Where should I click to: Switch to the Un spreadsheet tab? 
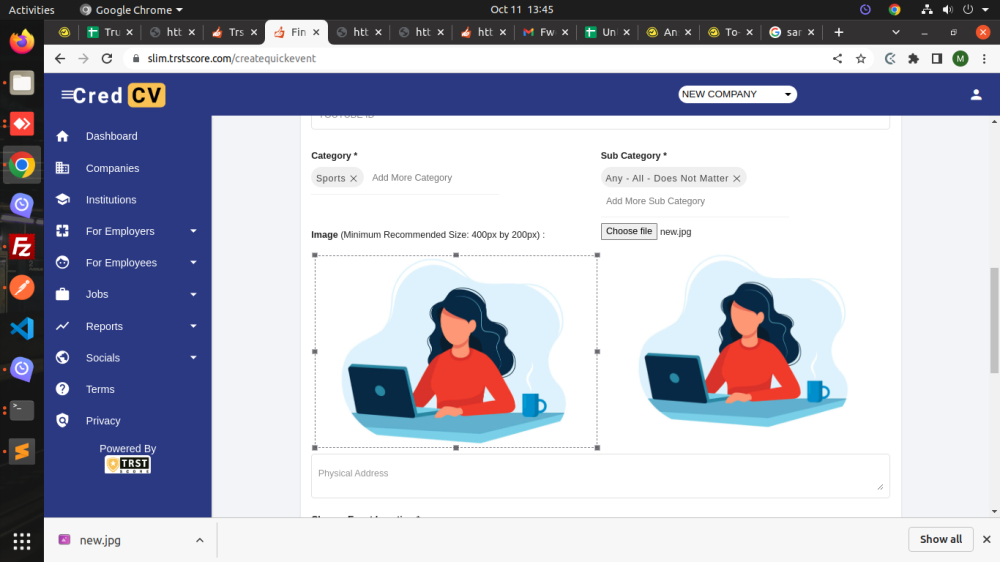607,32
